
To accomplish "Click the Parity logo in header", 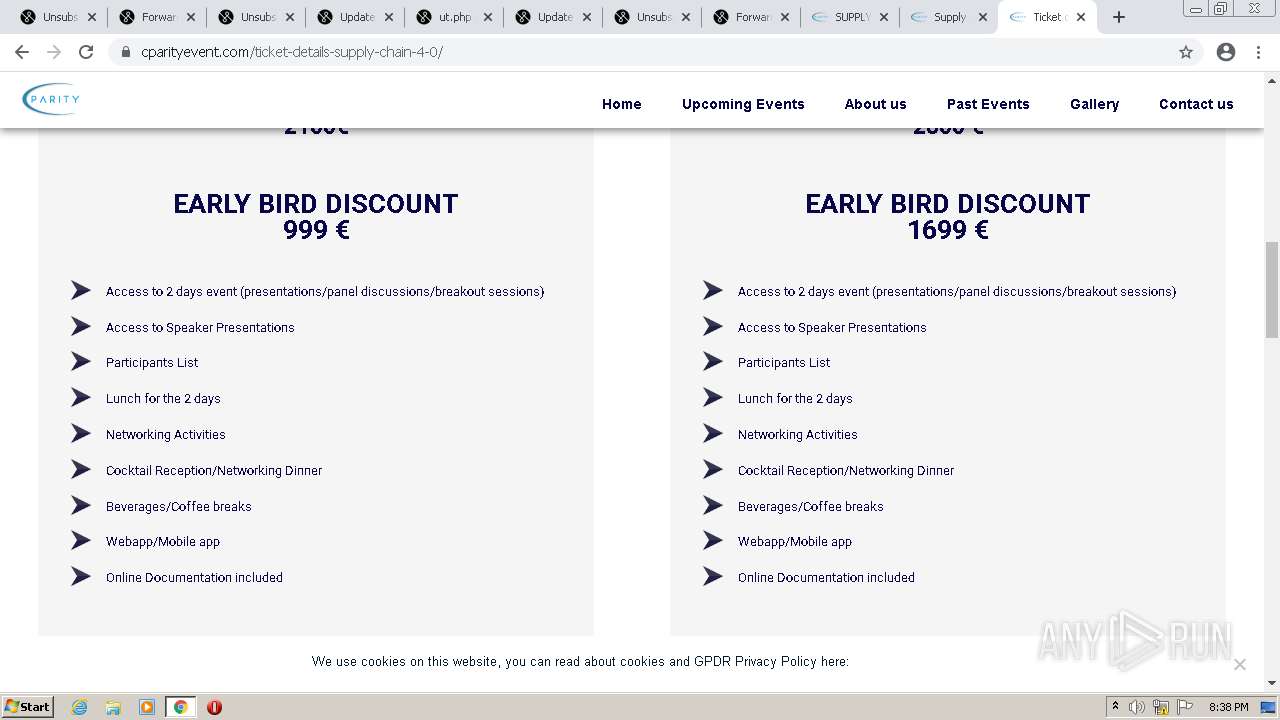I will tap(51, 99).
